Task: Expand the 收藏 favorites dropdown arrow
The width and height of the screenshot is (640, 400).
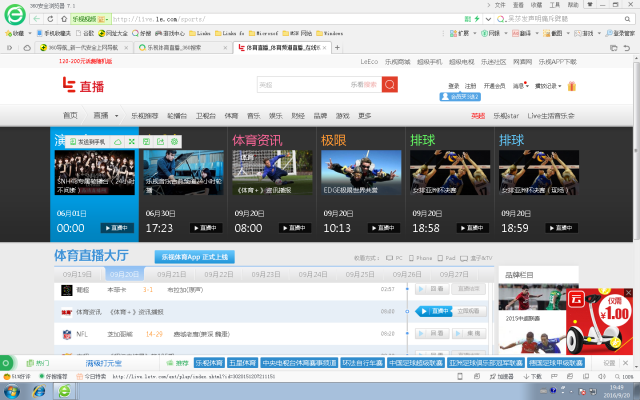Action: click(x=30, y=33)
